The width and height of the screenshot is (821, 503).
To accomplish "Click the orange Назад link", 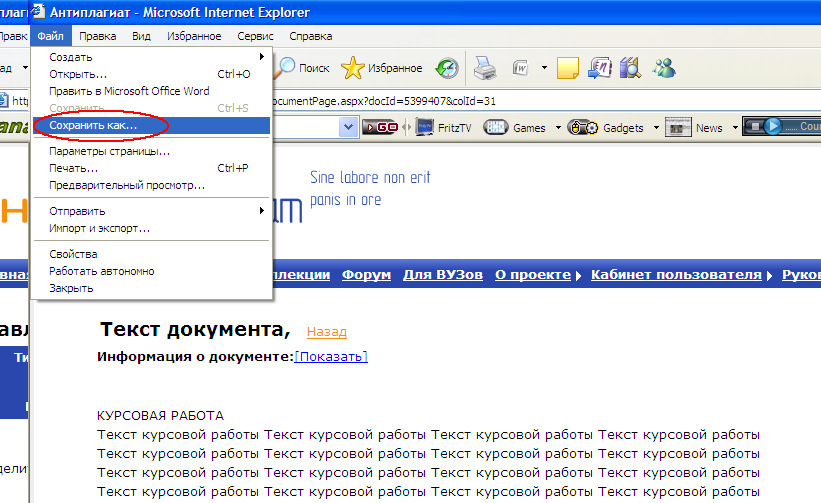I will click(327, 332).
